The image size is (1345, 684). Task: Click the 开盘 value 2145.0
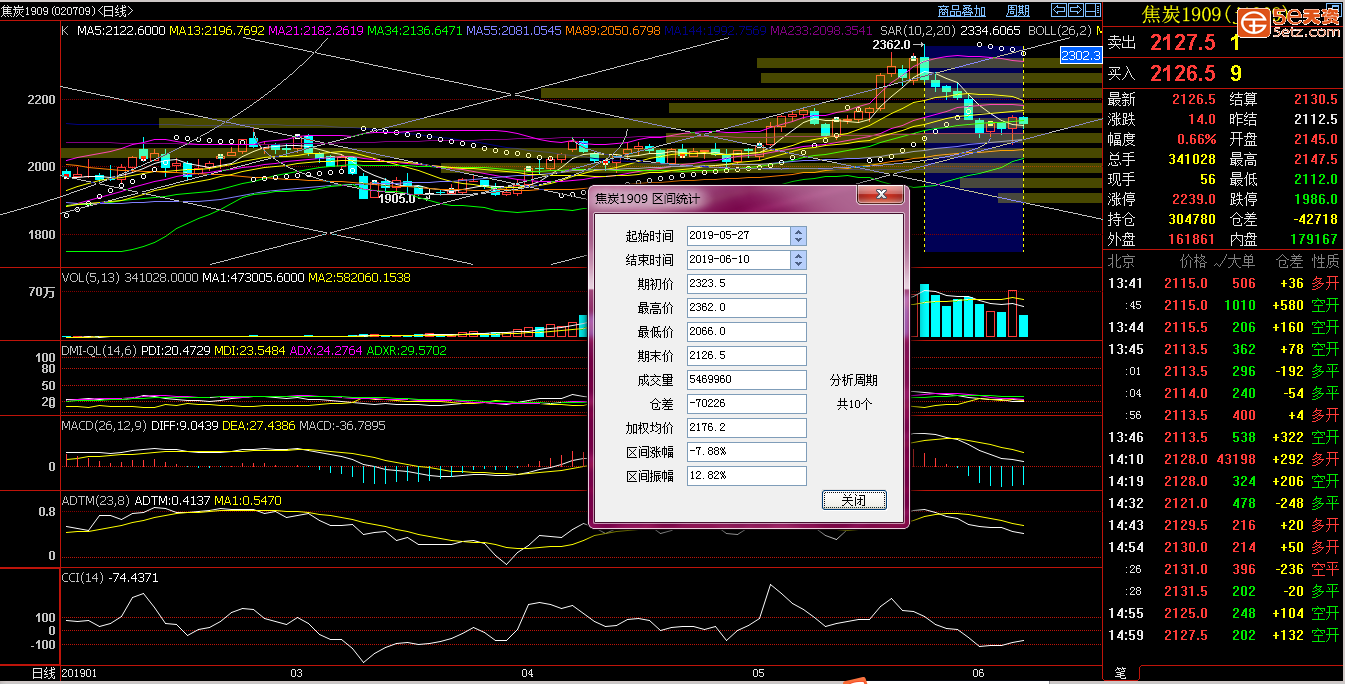click(1315, 139)
